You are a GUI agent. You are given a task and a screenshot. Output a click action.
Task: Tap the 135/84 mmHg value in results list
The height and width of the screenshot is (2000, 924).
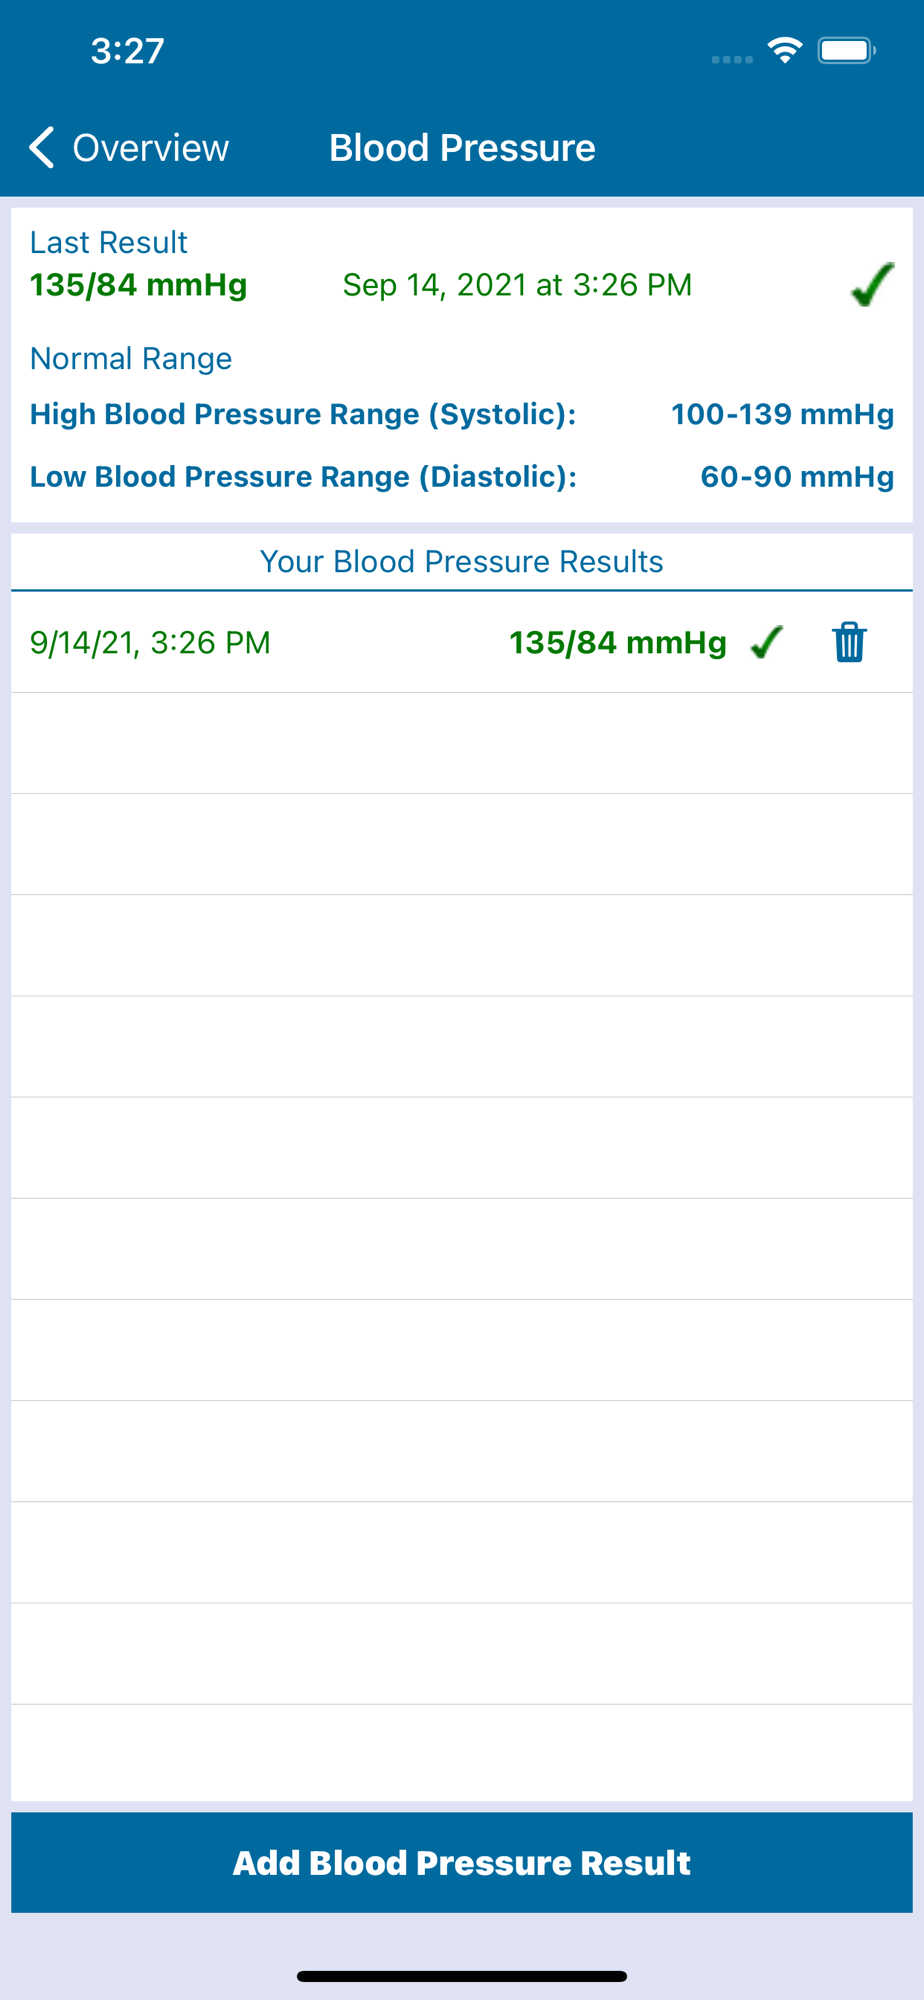[618, 642]
